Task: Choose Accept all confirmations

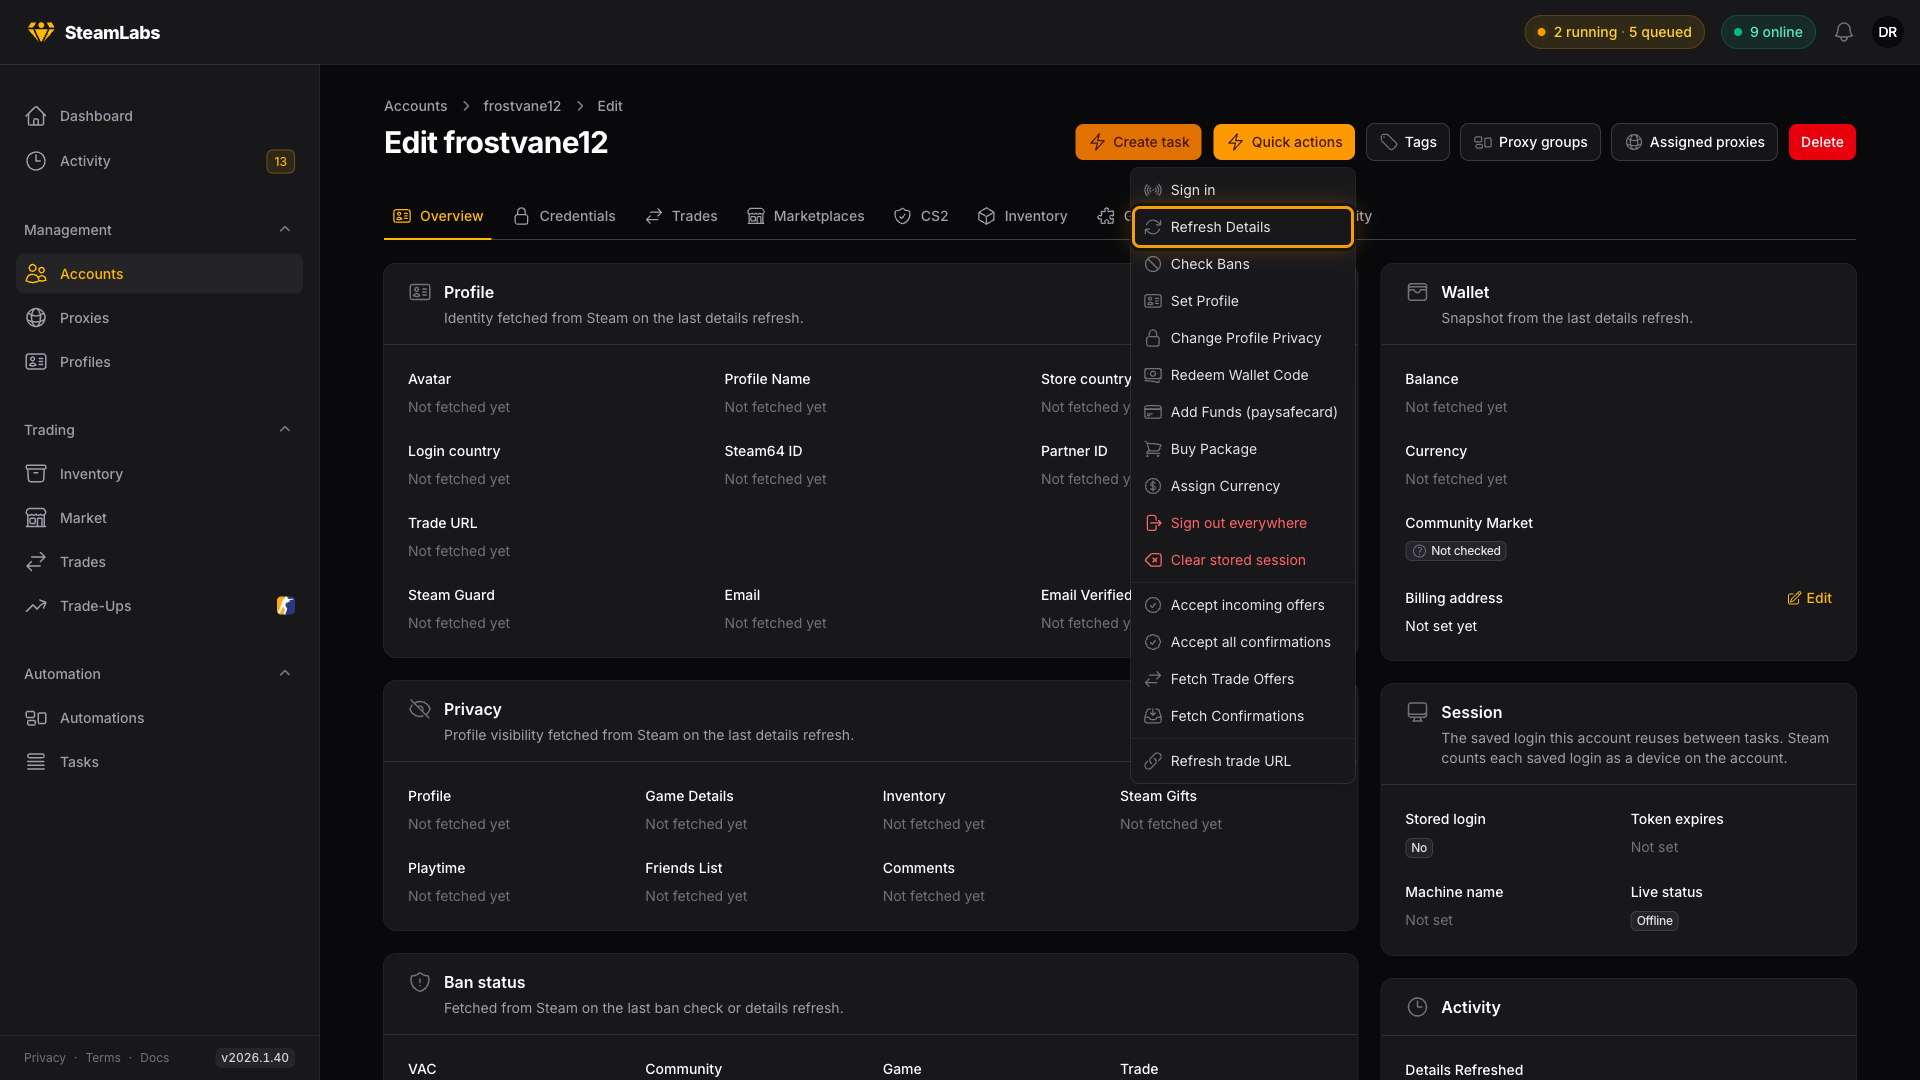Action: coord(1243,642)
